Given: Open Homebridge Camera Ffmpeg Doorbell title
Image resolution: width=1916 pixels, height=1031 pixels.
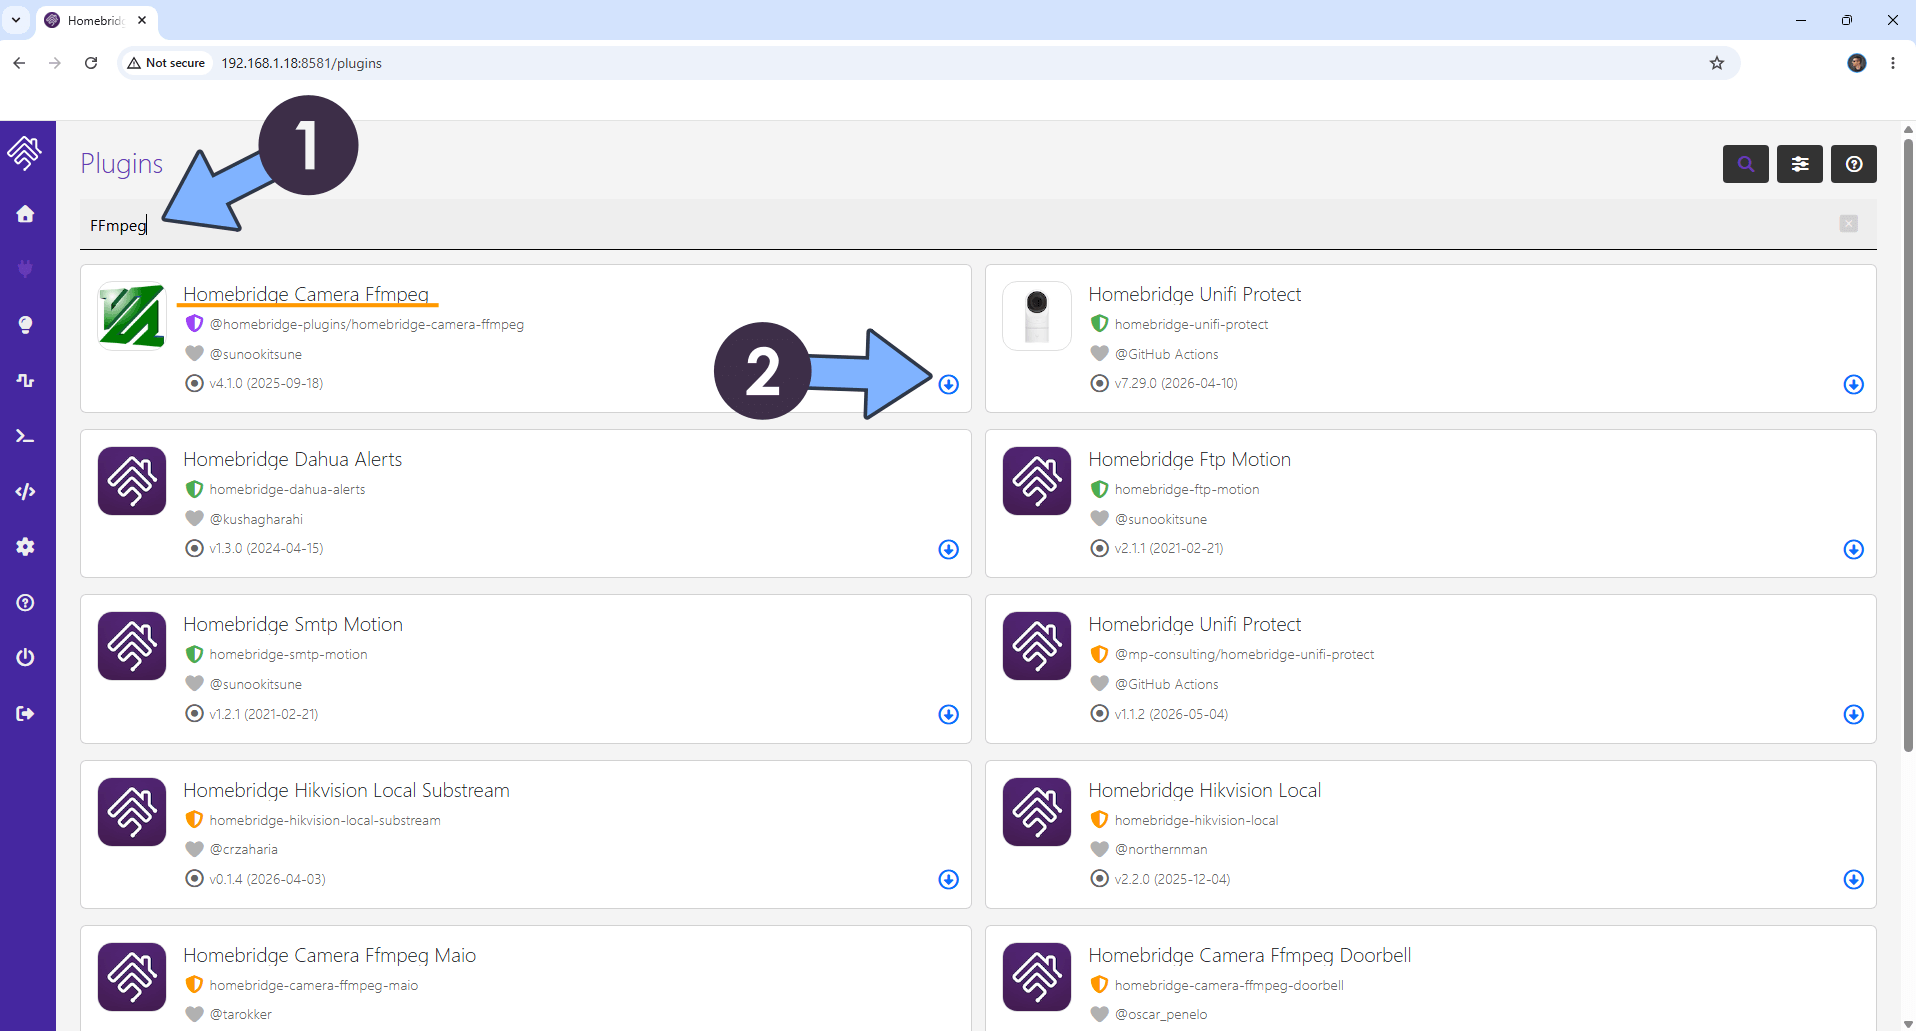Looking at the screenshot, I should pos(1249,955).
